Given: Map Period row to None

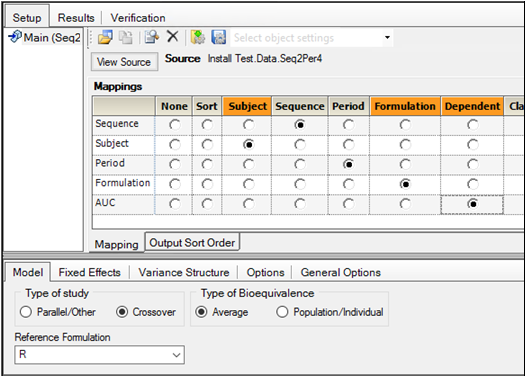Looking at the screenshot, I should point(174,164).
